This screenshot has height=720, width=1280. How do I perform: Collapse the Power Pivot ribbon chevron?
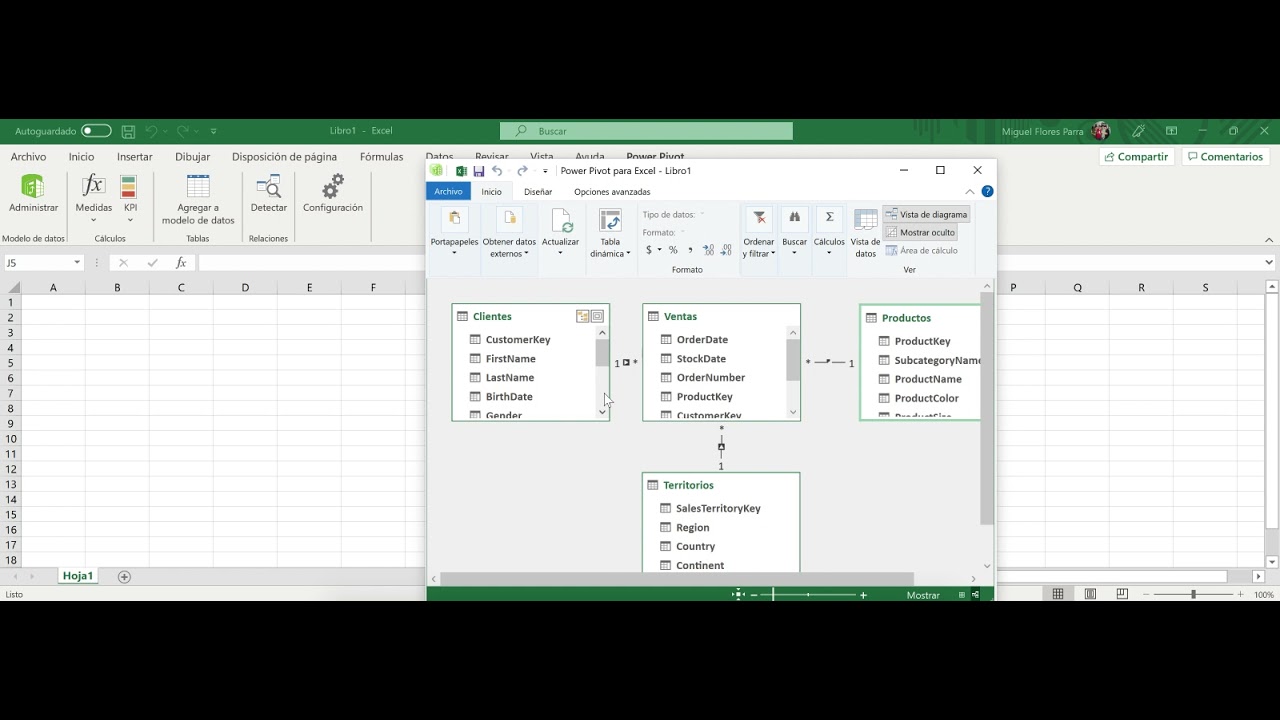pyautogui.click(x=970, y=192)
